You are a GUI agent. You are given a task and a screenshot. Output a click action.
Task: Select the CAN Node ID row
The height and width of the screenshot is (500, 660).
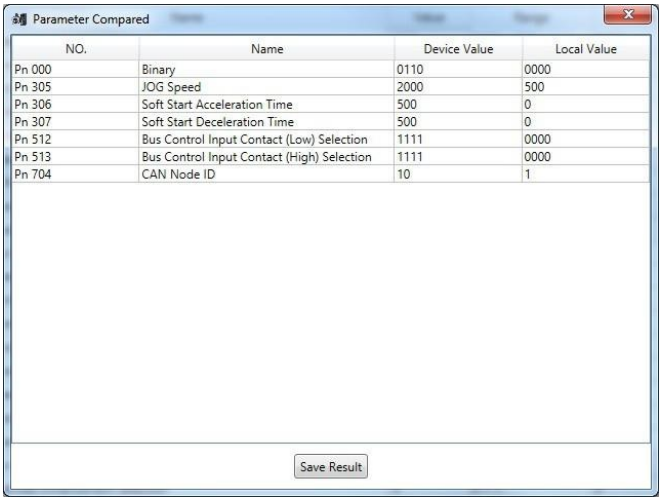coord(331,174)
